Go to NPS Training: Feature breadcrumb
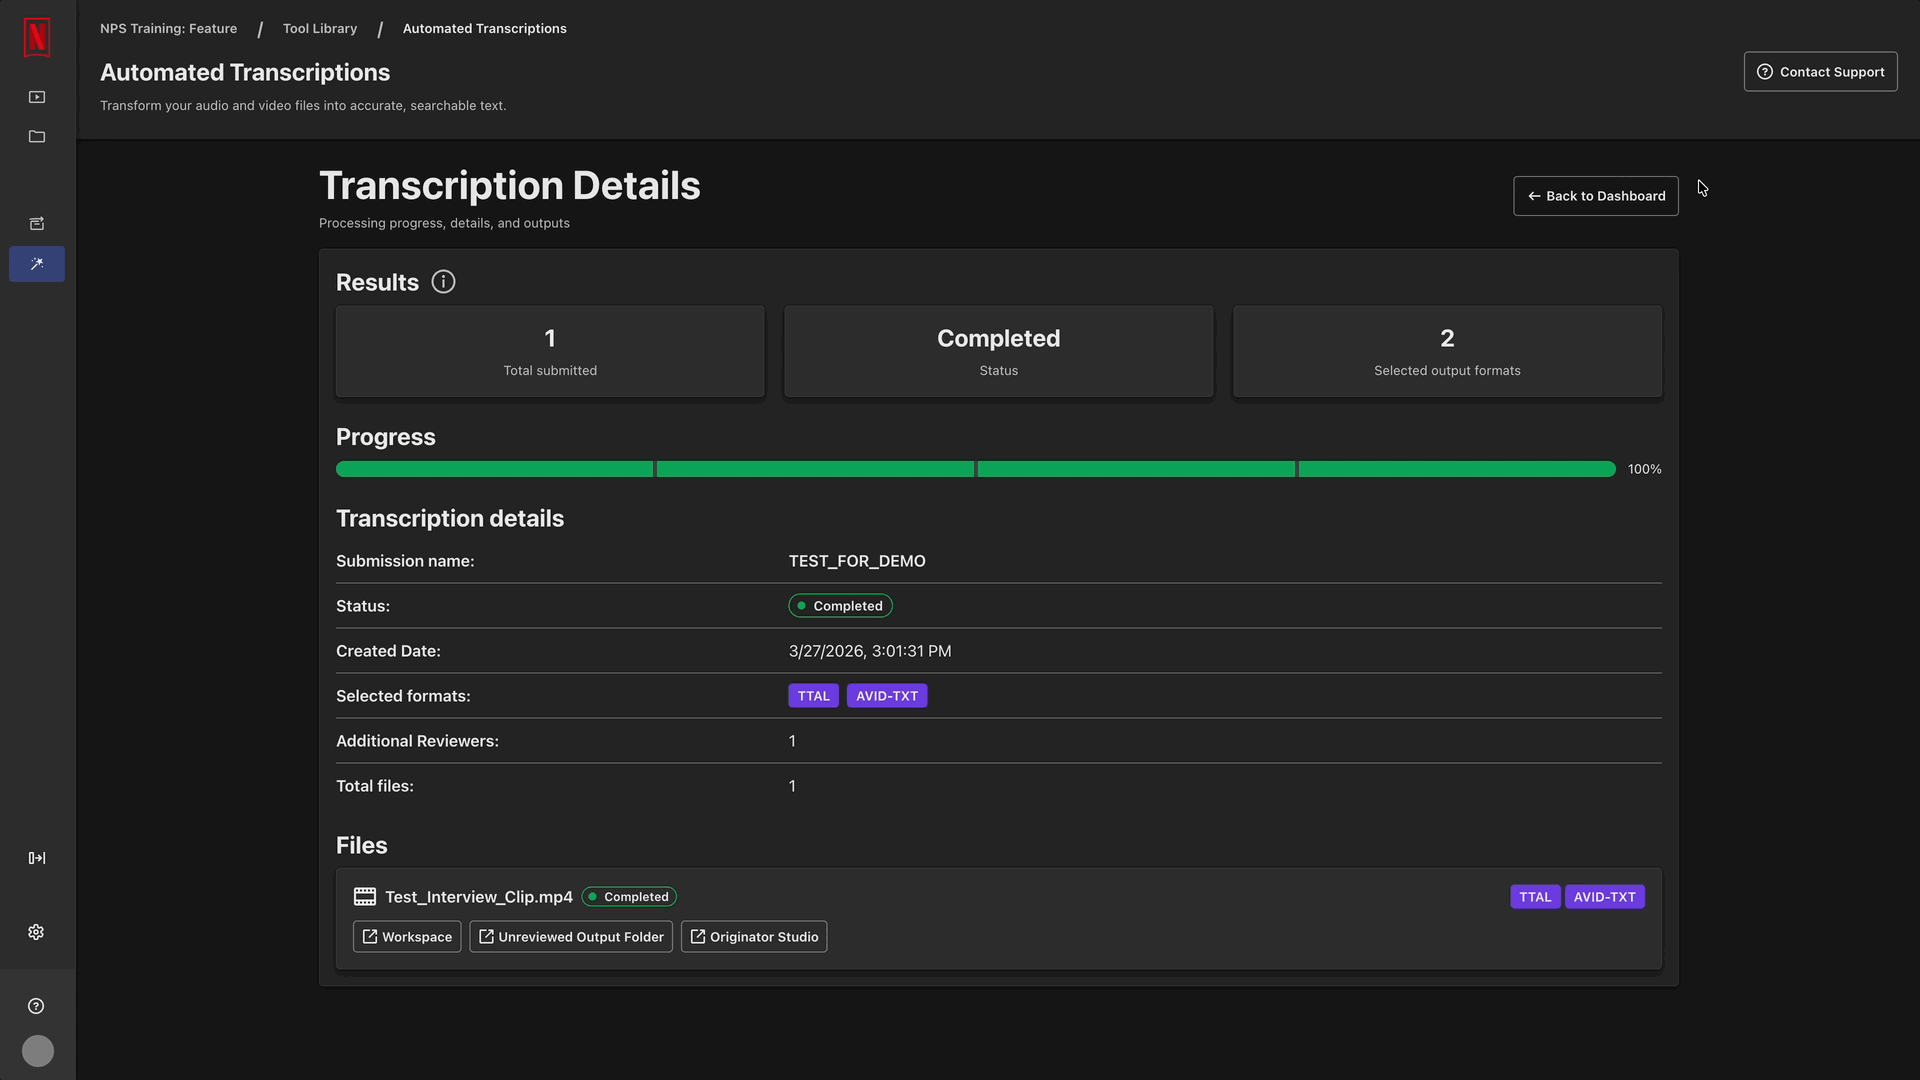 tap(168, 29)
